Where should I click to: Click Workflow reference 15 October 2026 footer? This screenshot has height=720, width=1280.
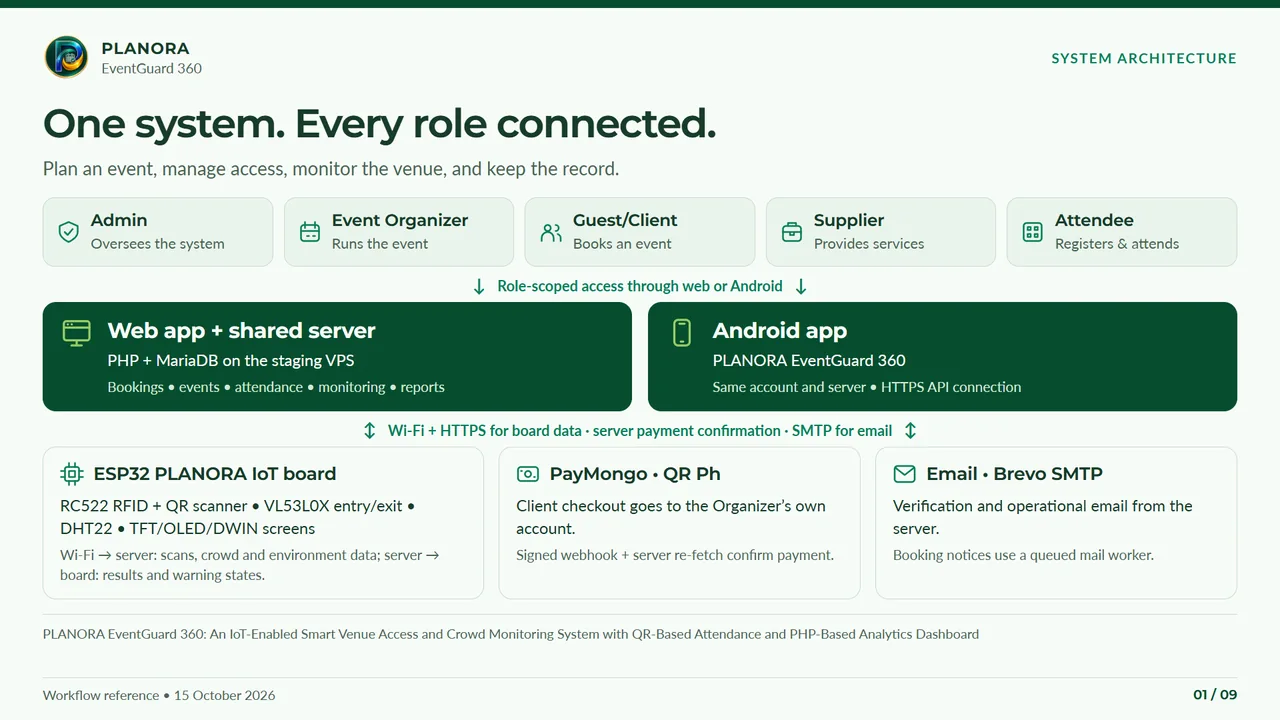[159, 695]
